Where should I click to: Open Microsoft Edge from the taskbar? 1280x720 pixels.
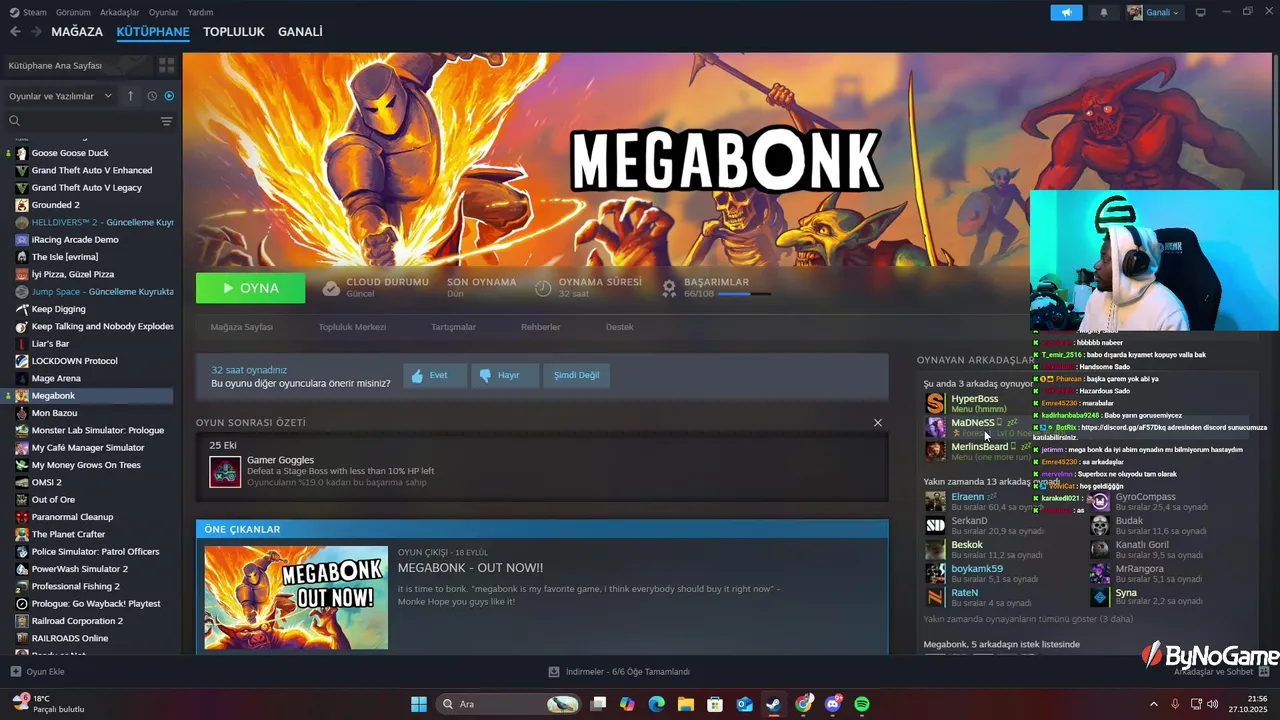pos(656,704)
